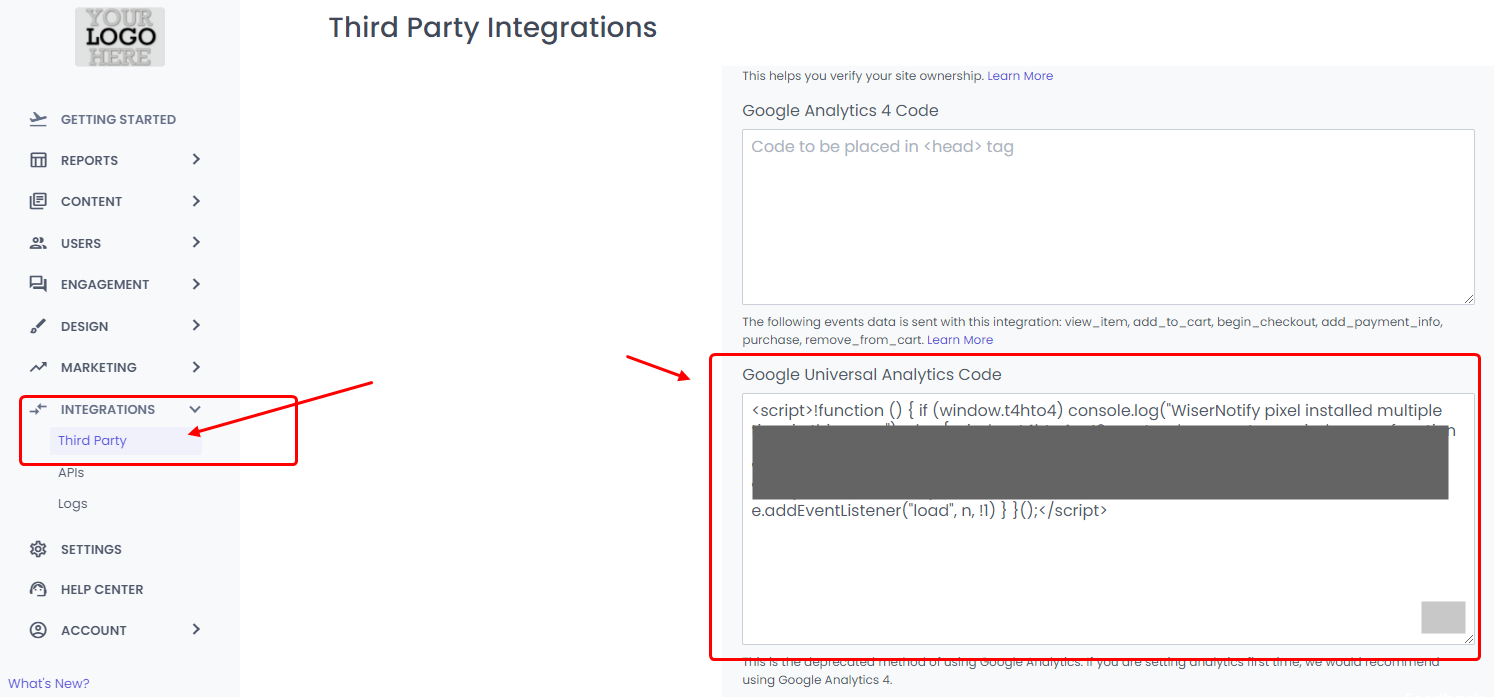Open the What's New link
Viewport: 1494px width, 697px height.
click(x=49, y=683)
